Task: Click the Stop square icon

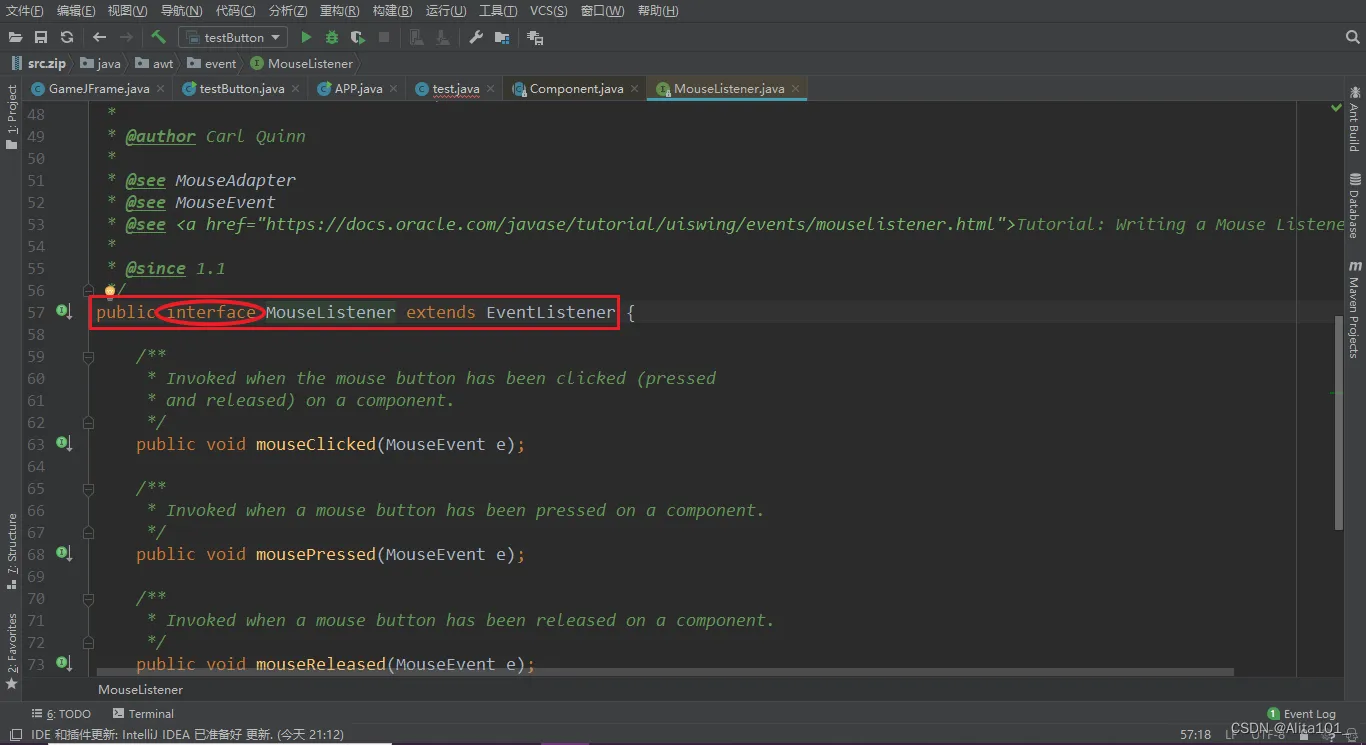Action: (x=384, y=37)
